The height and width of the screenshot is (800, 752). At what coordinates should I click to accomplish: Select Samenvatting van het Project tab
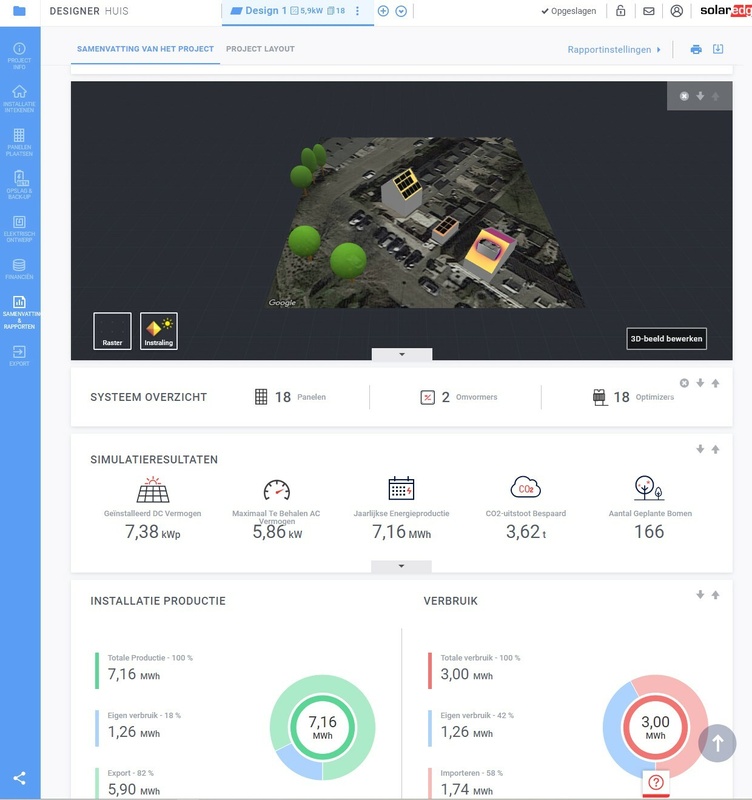(145, 49)
